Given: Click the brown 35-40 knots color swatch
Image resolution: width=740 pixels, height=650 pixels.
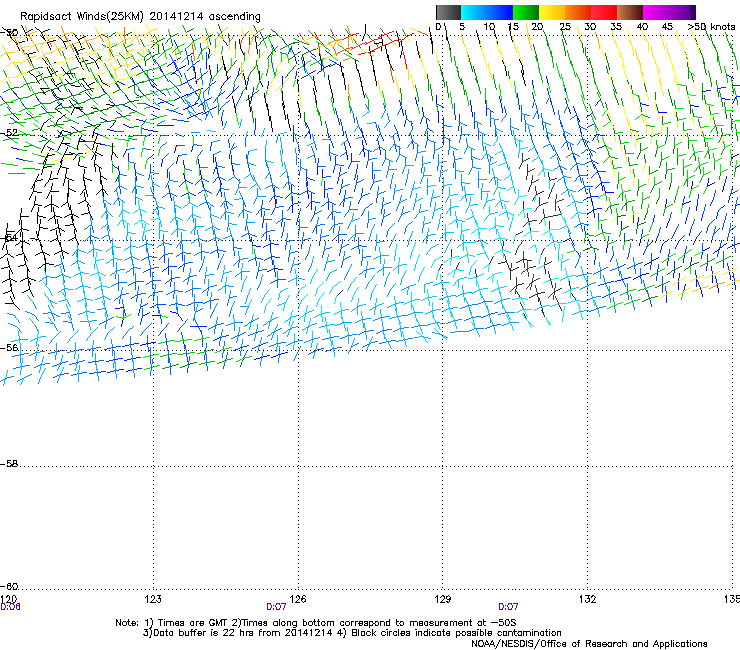Looking at the screenshot, I should tap(630, 12).
